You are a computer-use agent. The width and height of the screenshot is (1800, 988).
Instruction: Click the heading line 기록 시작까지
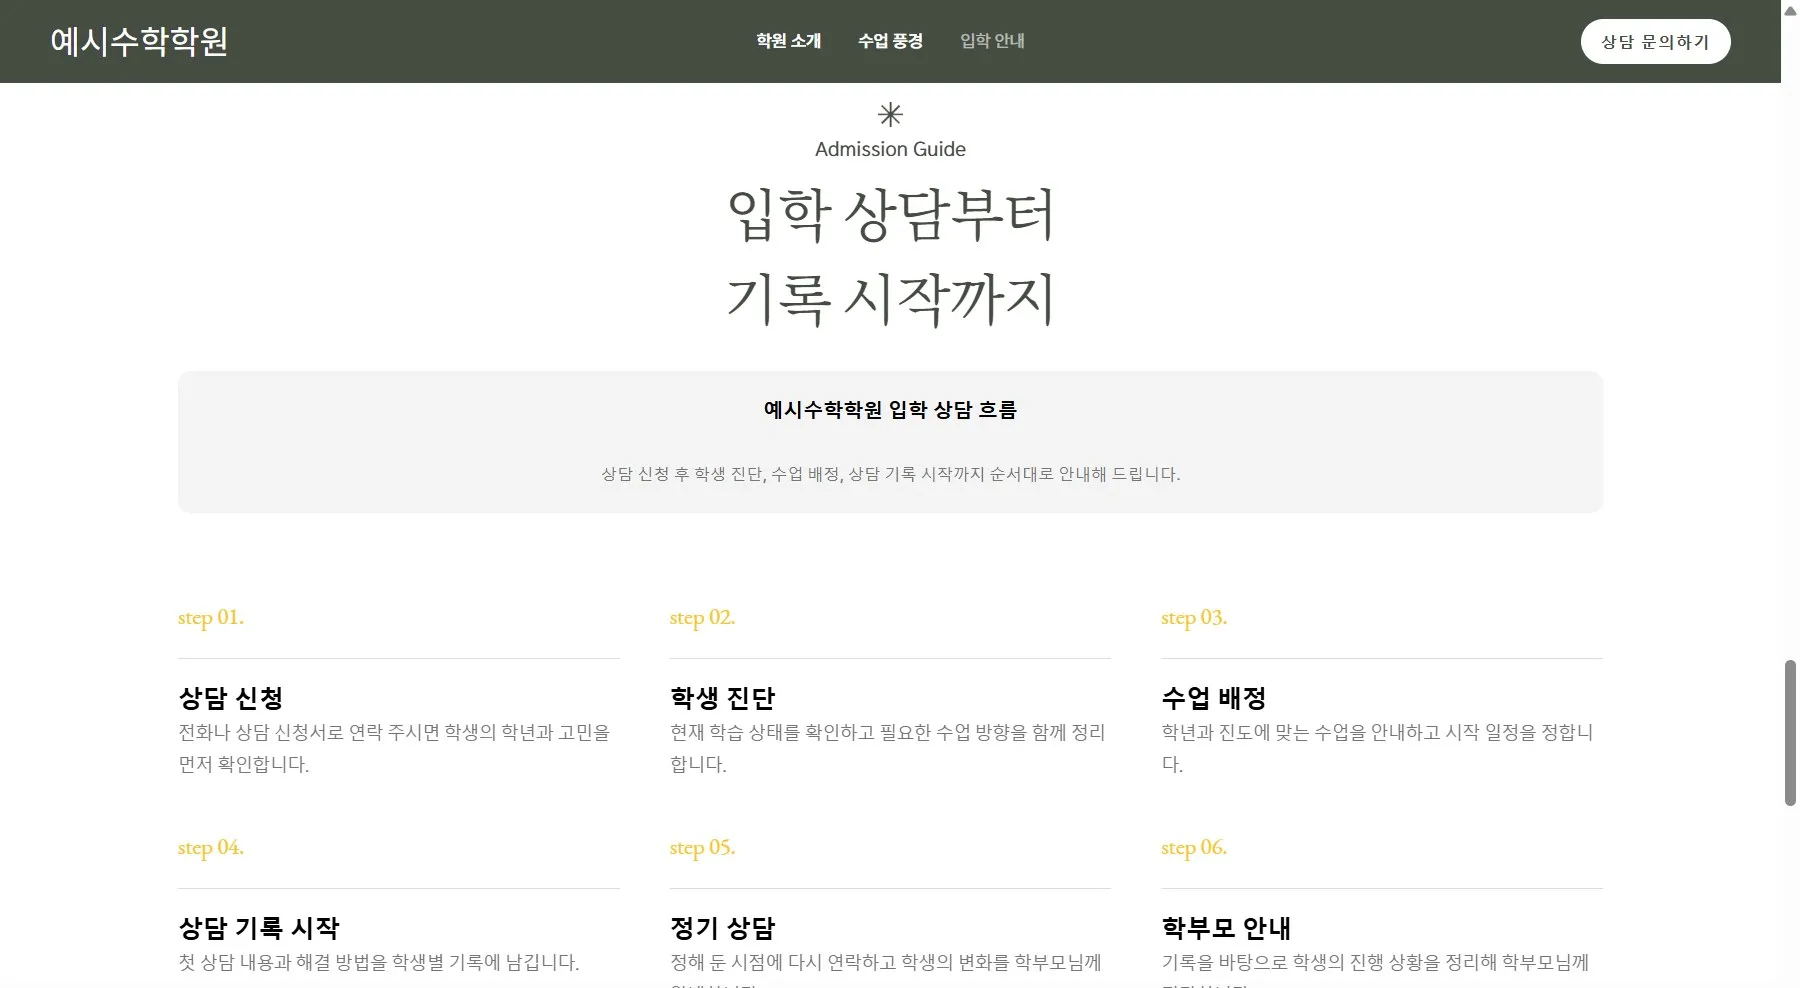click(x=890, y=299)
